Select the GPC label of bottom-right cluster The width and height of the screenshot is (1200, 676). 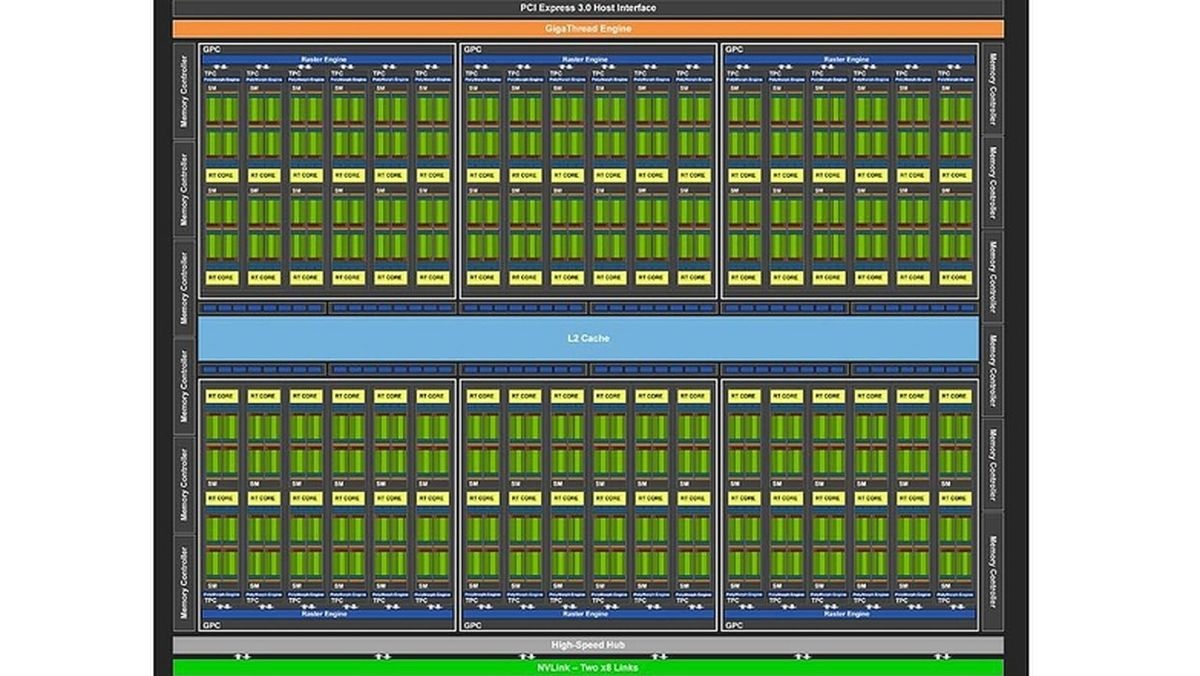point(735,625)
